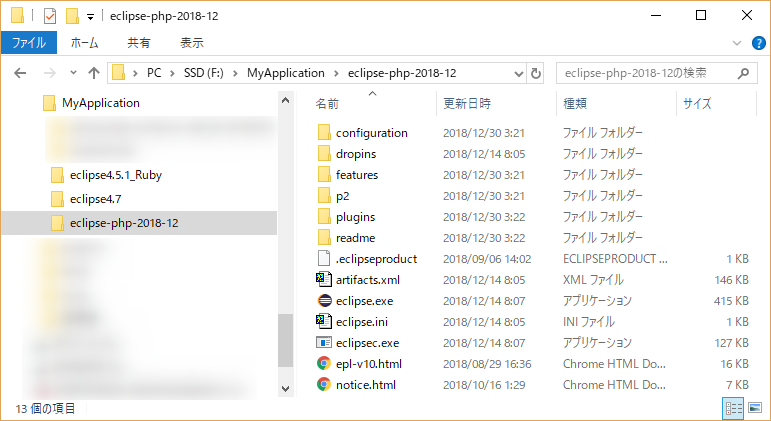Select the eclipse.ini file name
771x421 pixels.
coord(362,322)
